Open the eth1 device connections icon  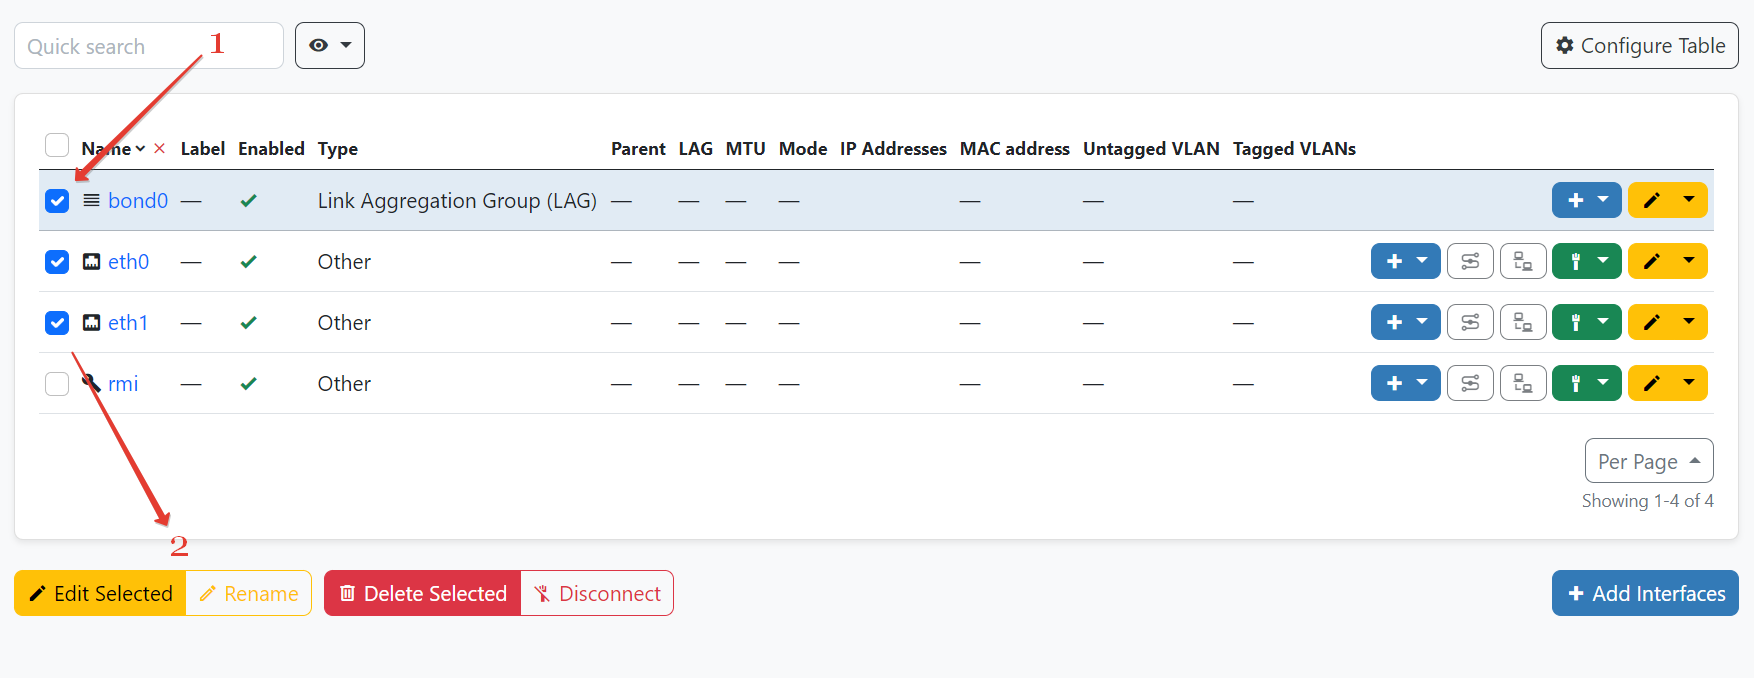(x=1522, y=323)
